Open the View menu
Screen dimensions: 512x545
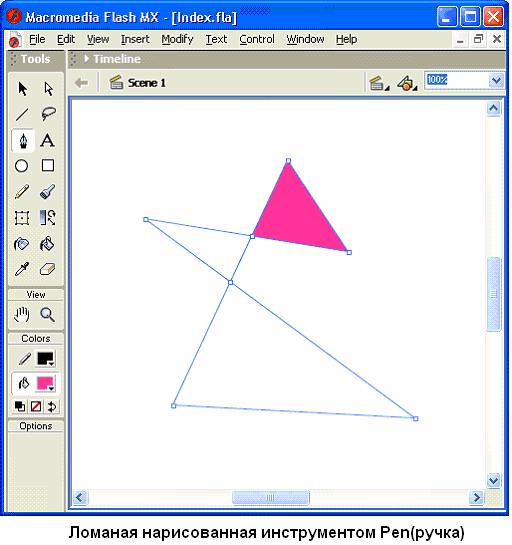(x=98, y=39)
